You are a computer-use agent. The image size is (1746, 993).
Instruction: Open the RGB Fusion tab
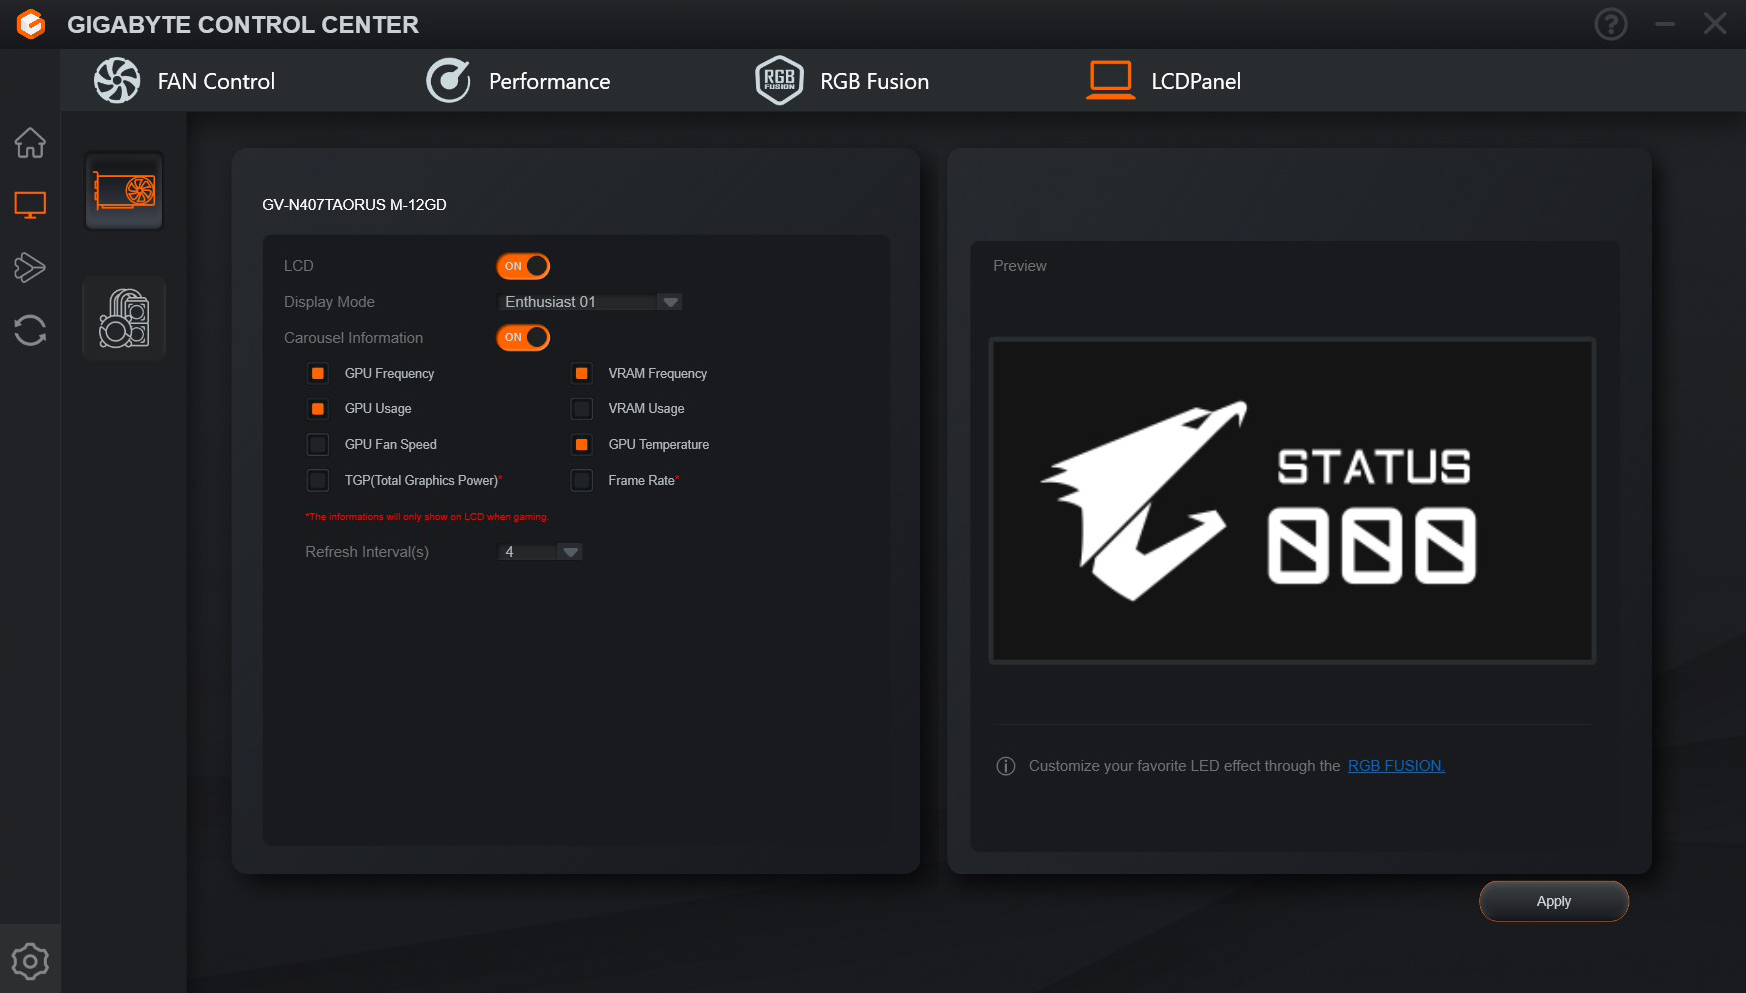pos(843,81)
